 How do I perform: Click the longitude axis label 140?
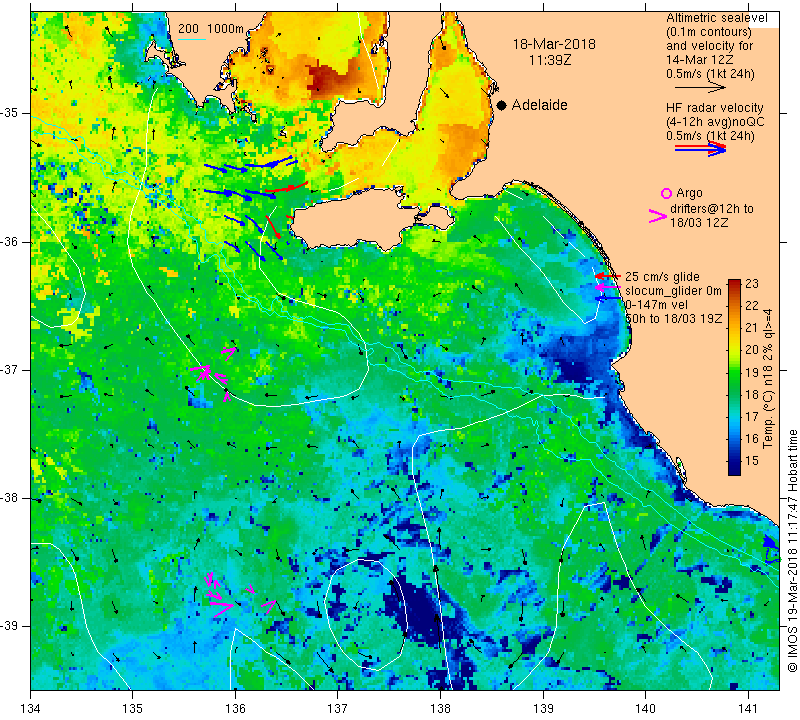pyautogui.click(x=645, y=709)
